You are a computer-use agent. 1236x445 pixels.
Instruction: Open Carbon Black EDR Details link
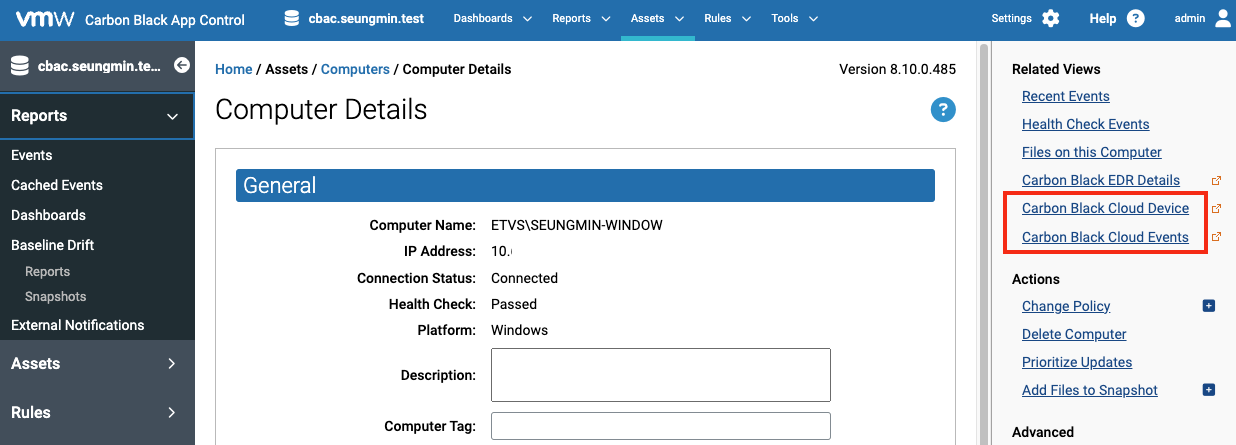[1101, 180]
